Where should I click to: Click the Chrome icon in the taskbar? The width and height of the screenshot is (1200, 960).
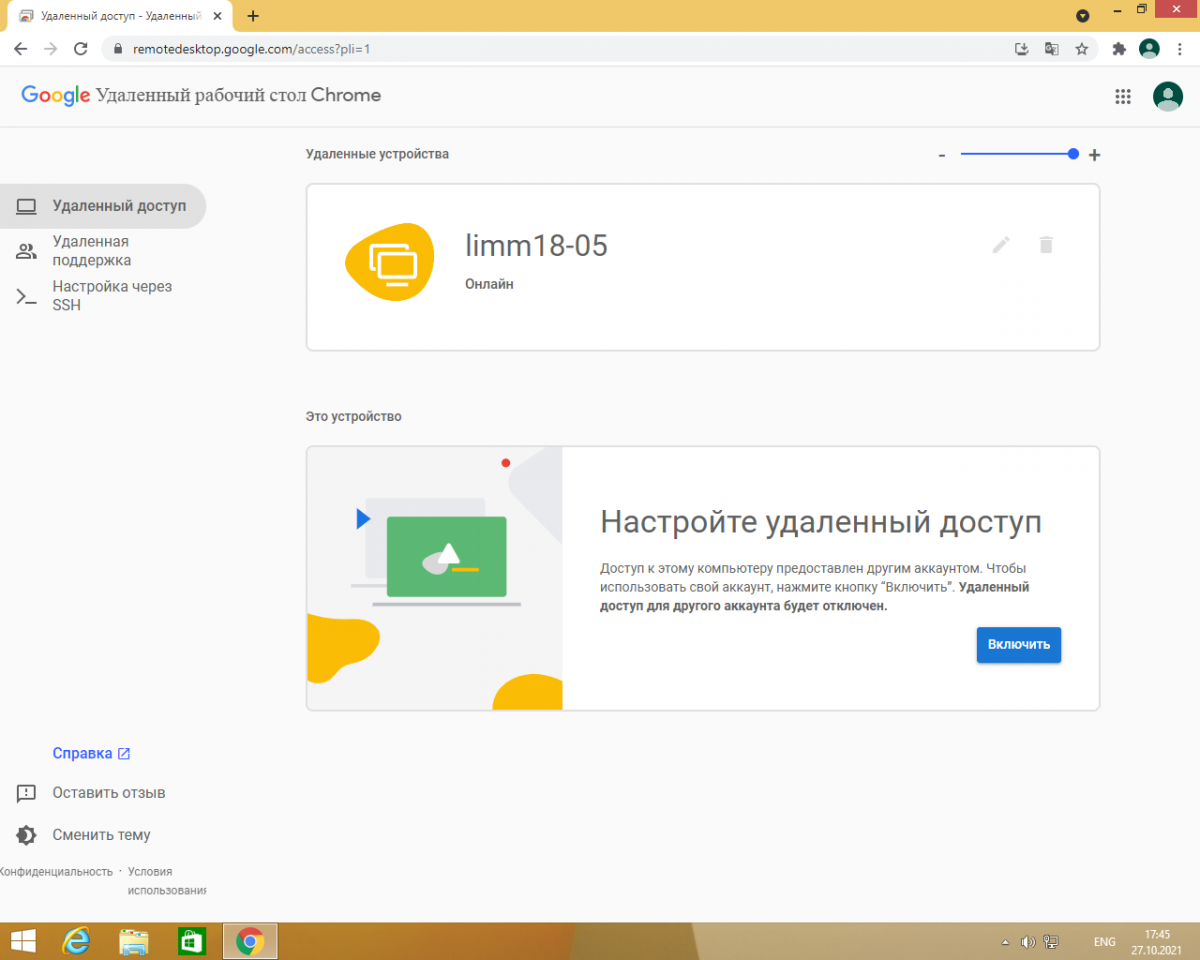(250, 941)
